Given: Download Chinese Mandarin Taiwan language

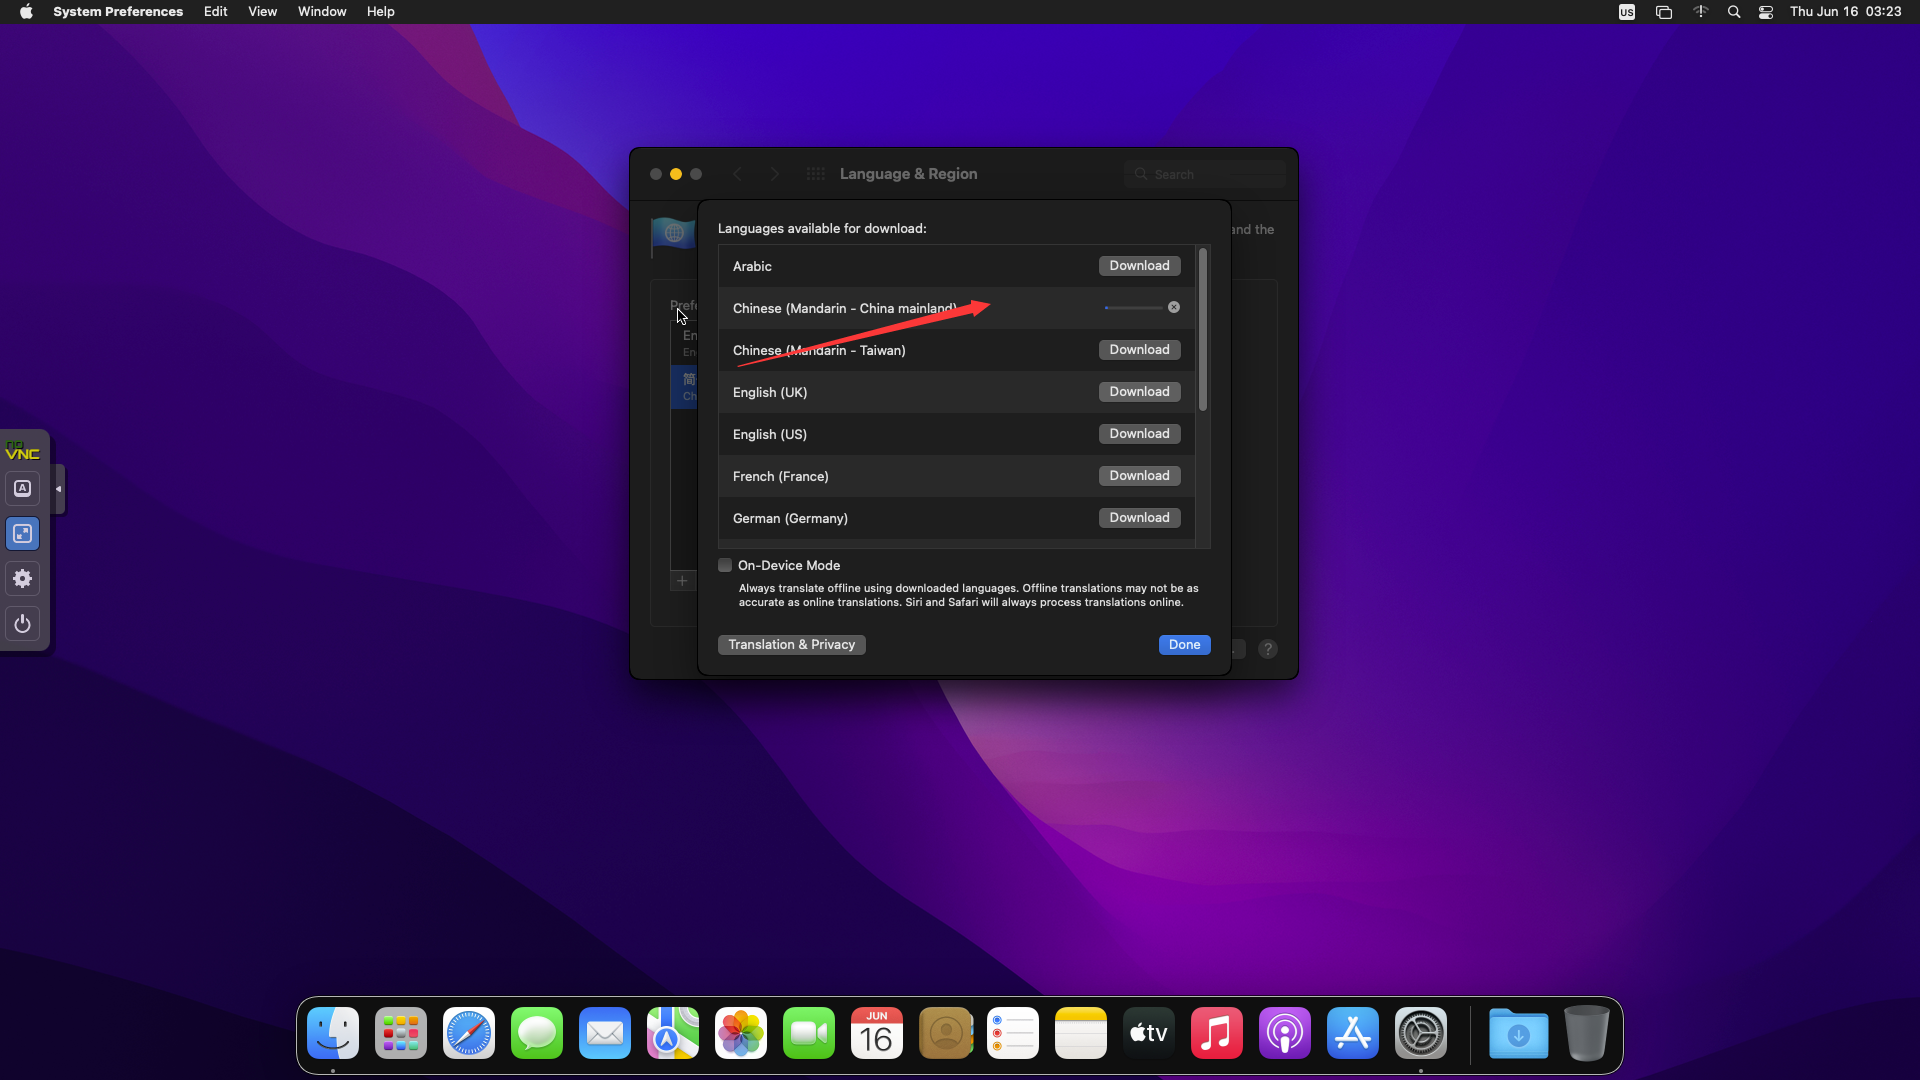Looking at the screenshot, I should (1139, 350).
